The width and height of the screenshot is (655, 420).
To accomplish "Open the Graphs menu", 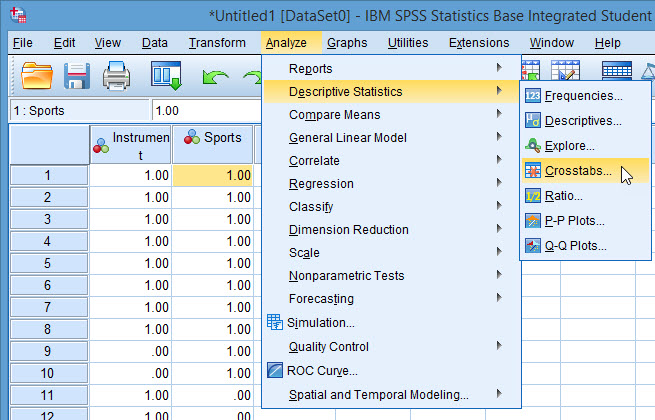I will click(347, 43).
